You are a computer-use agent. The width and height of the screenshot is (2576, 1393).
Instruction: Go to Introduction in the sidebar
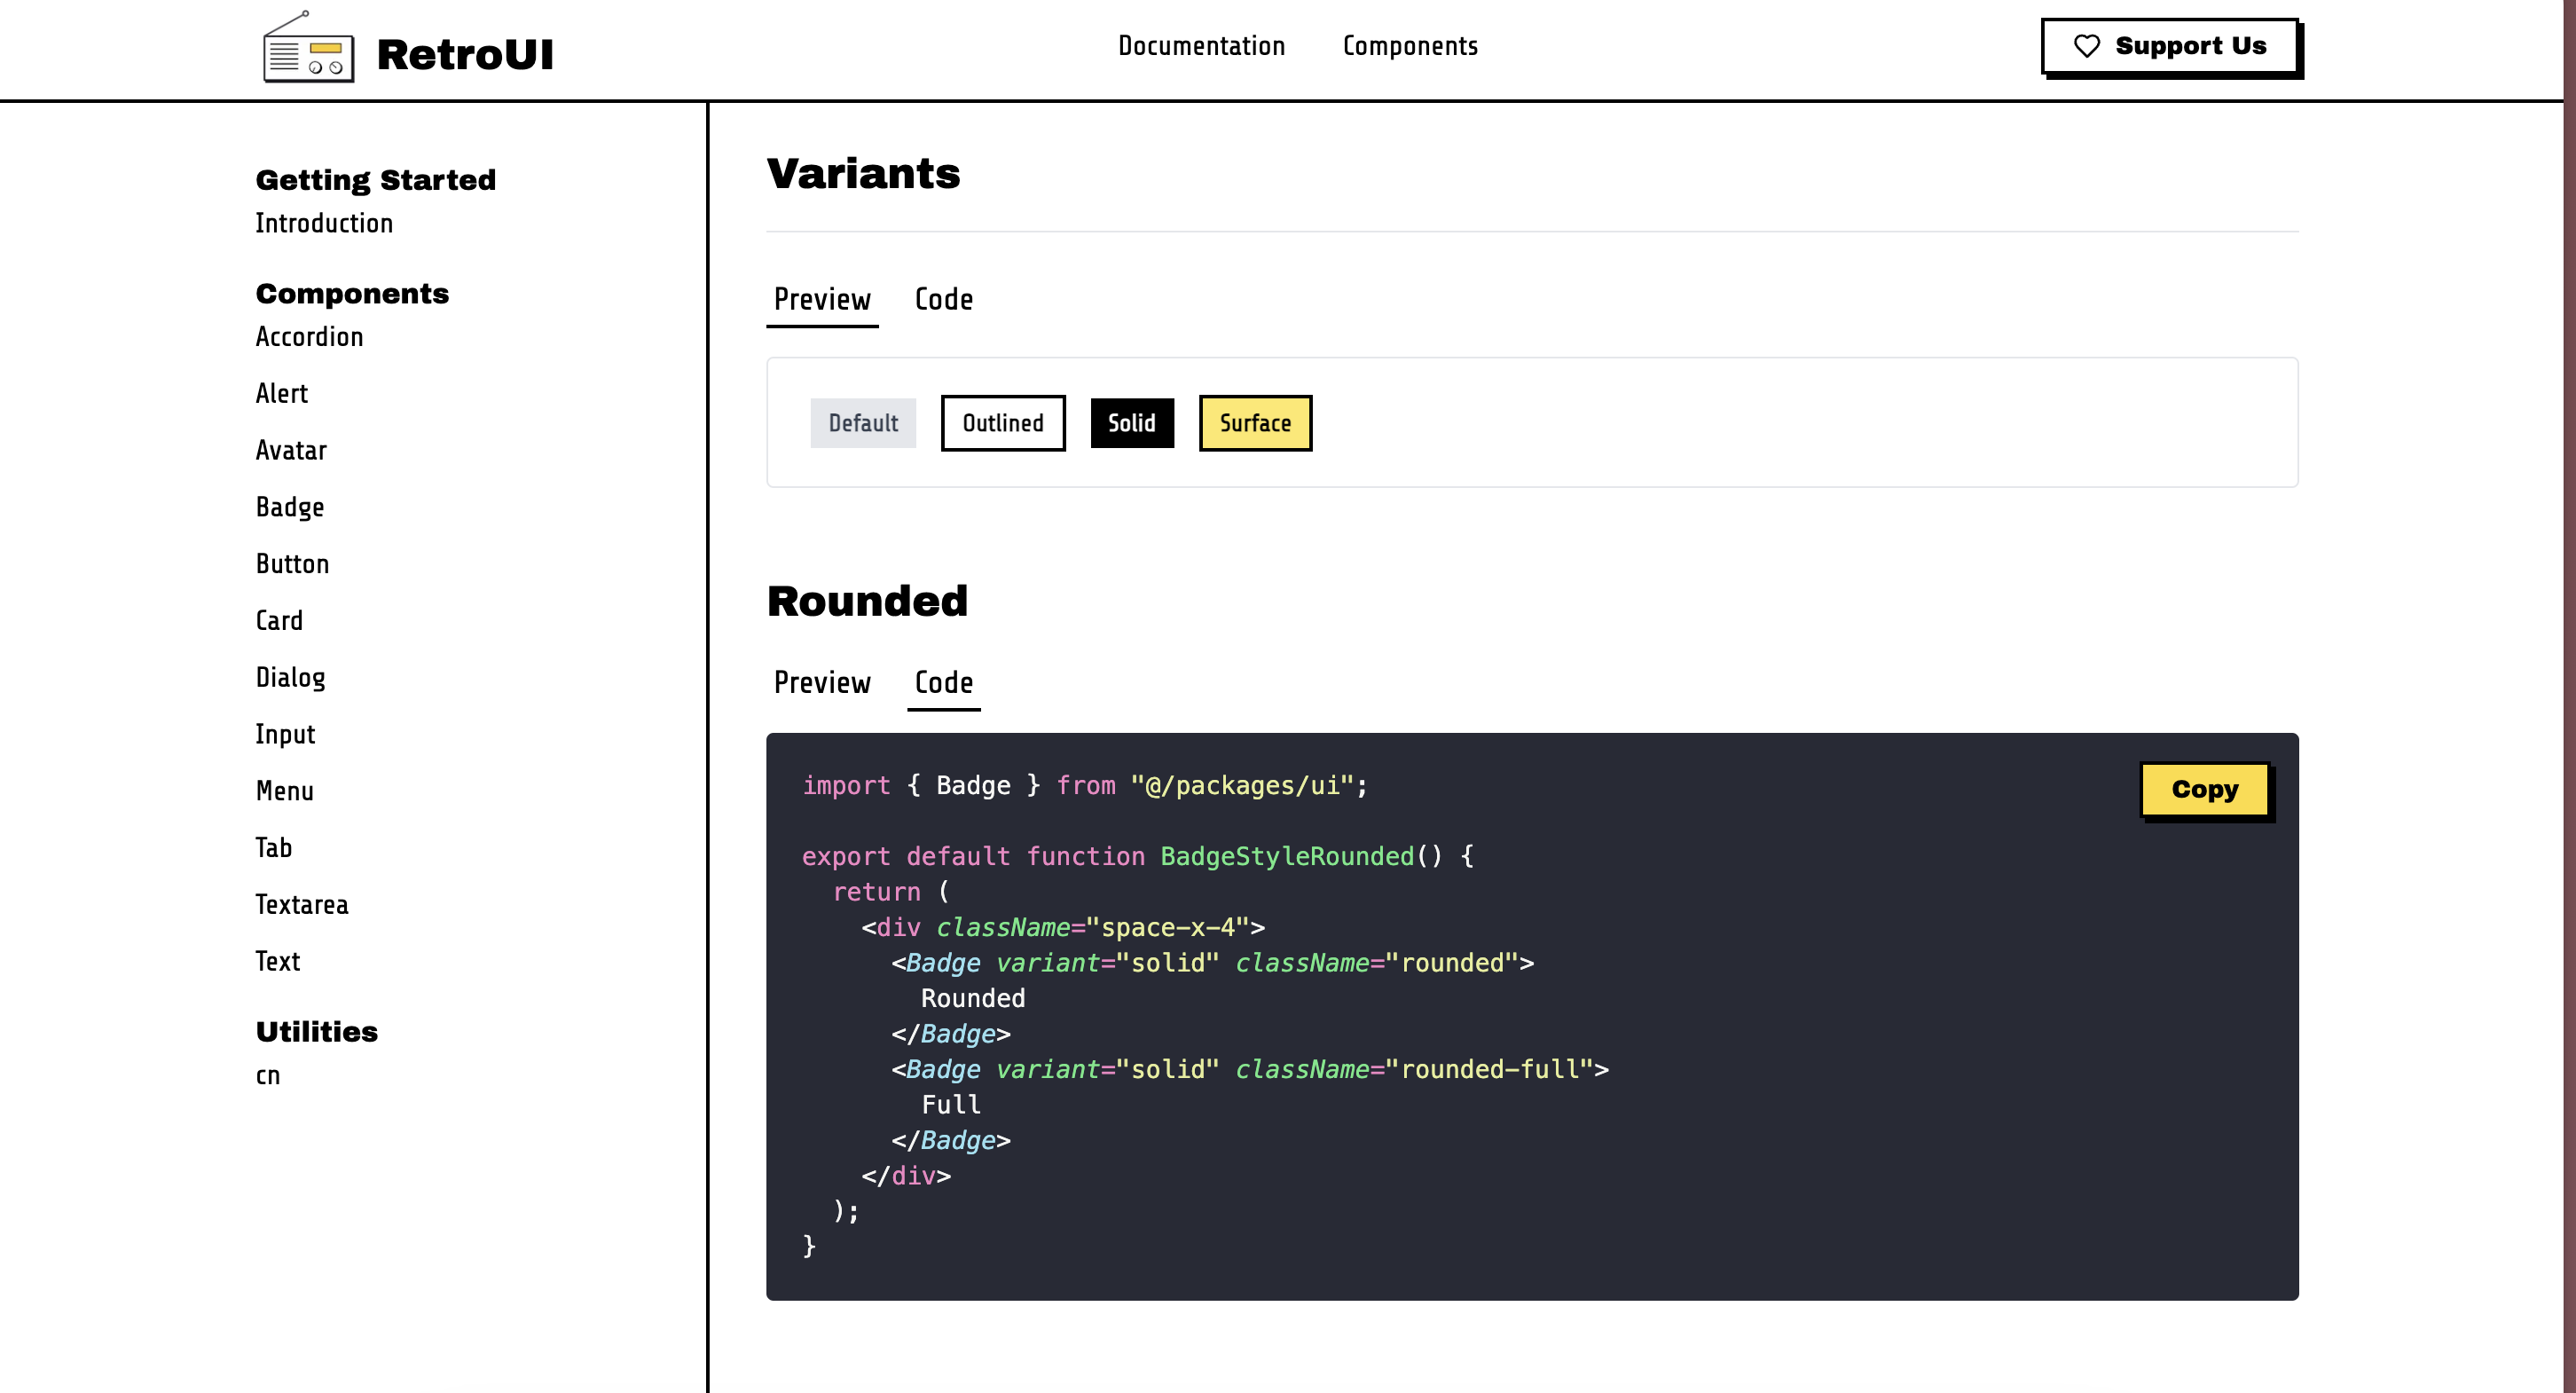pyautogui.click(x=324, y=223)
